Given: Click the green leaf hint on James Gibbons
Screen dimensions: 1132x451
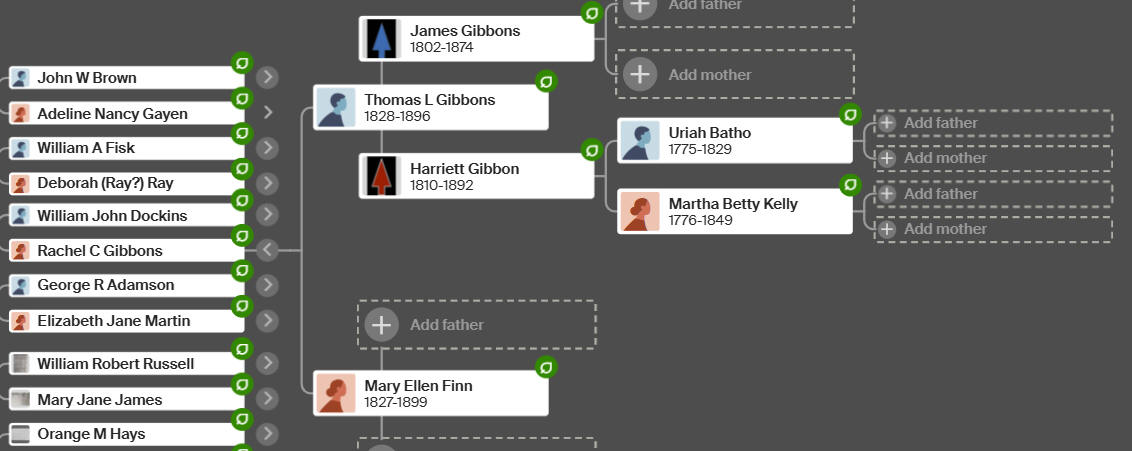Looking at the screenshot, I should pos(592,12).
